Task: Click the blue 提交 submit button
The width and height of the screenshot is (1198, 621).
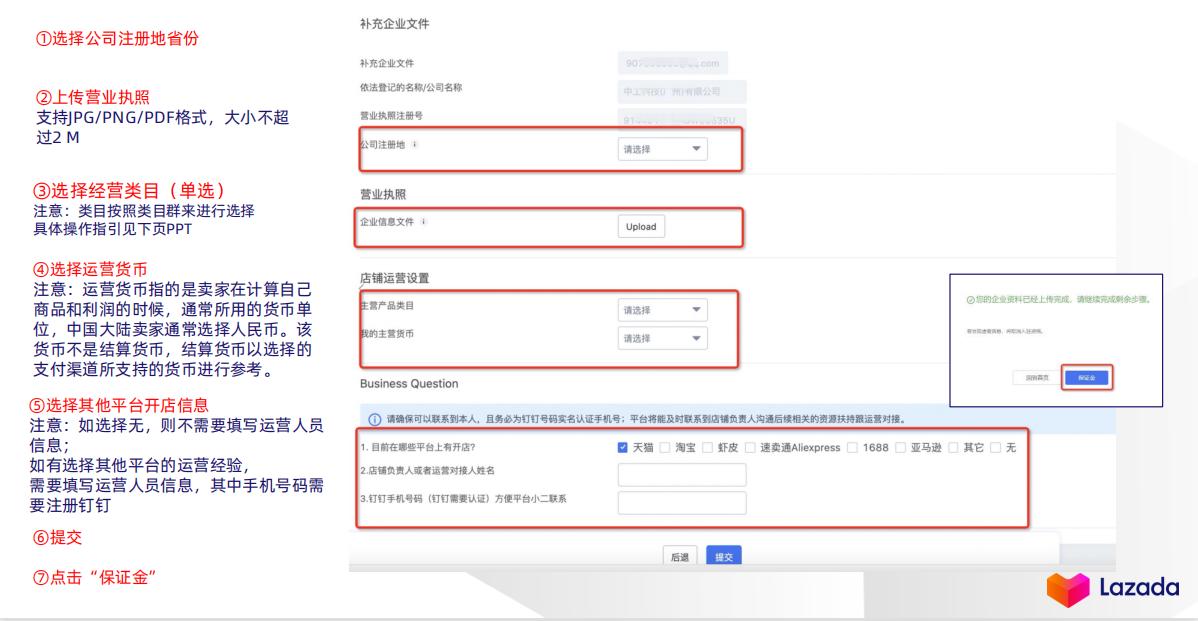Action: click(724, 557)
